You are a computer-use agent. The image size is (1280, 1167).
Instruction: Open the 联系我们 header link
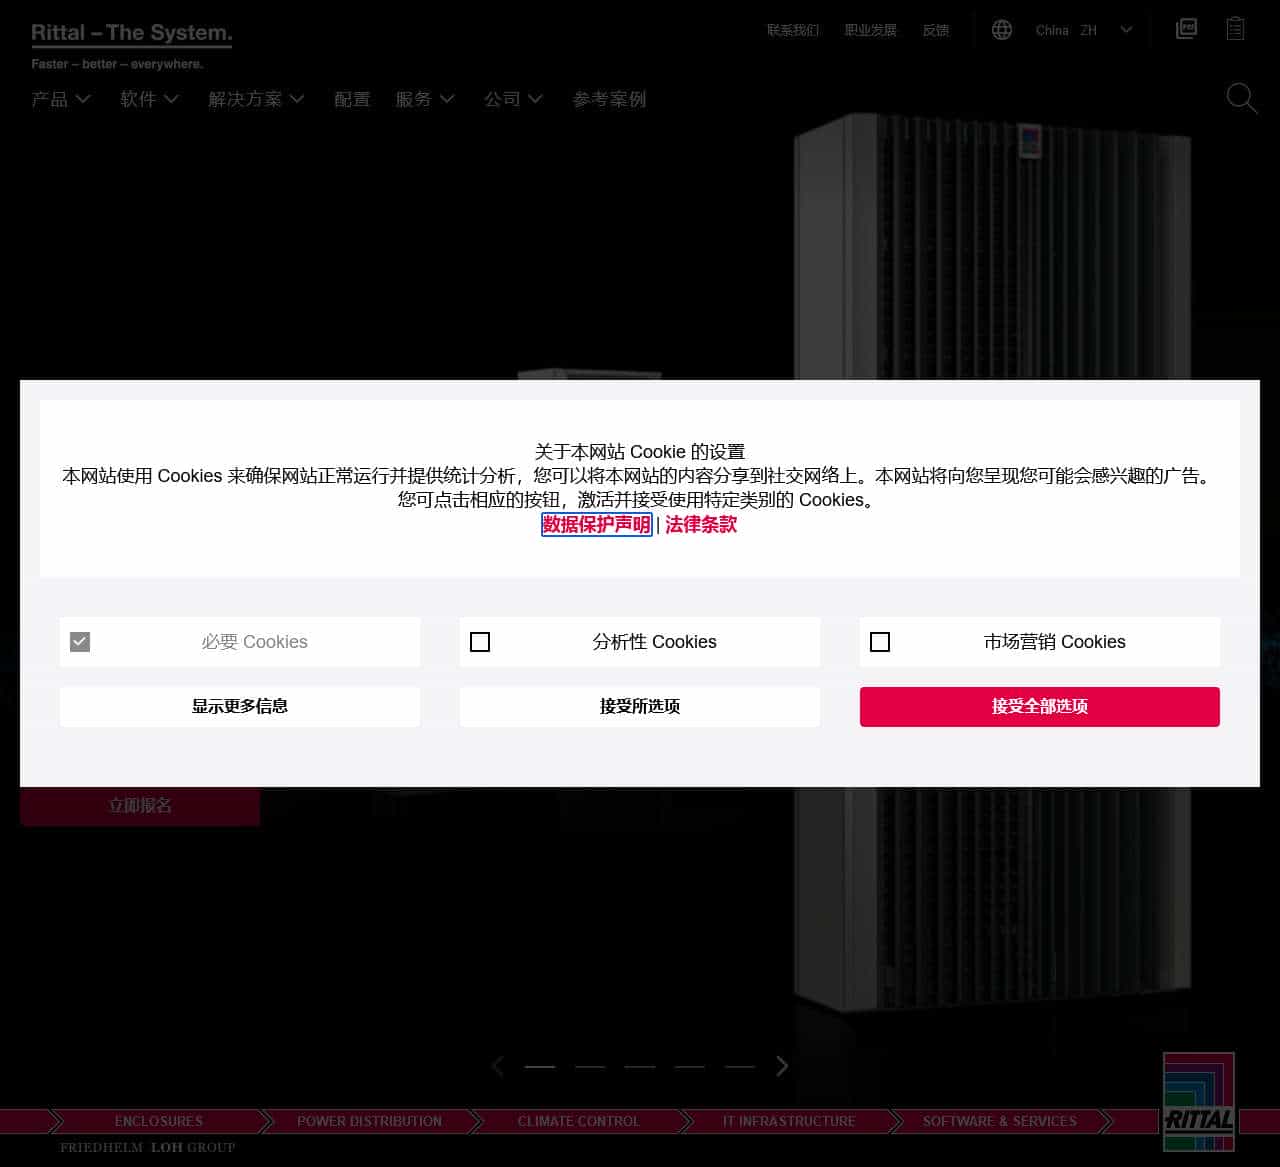(793, 30)
